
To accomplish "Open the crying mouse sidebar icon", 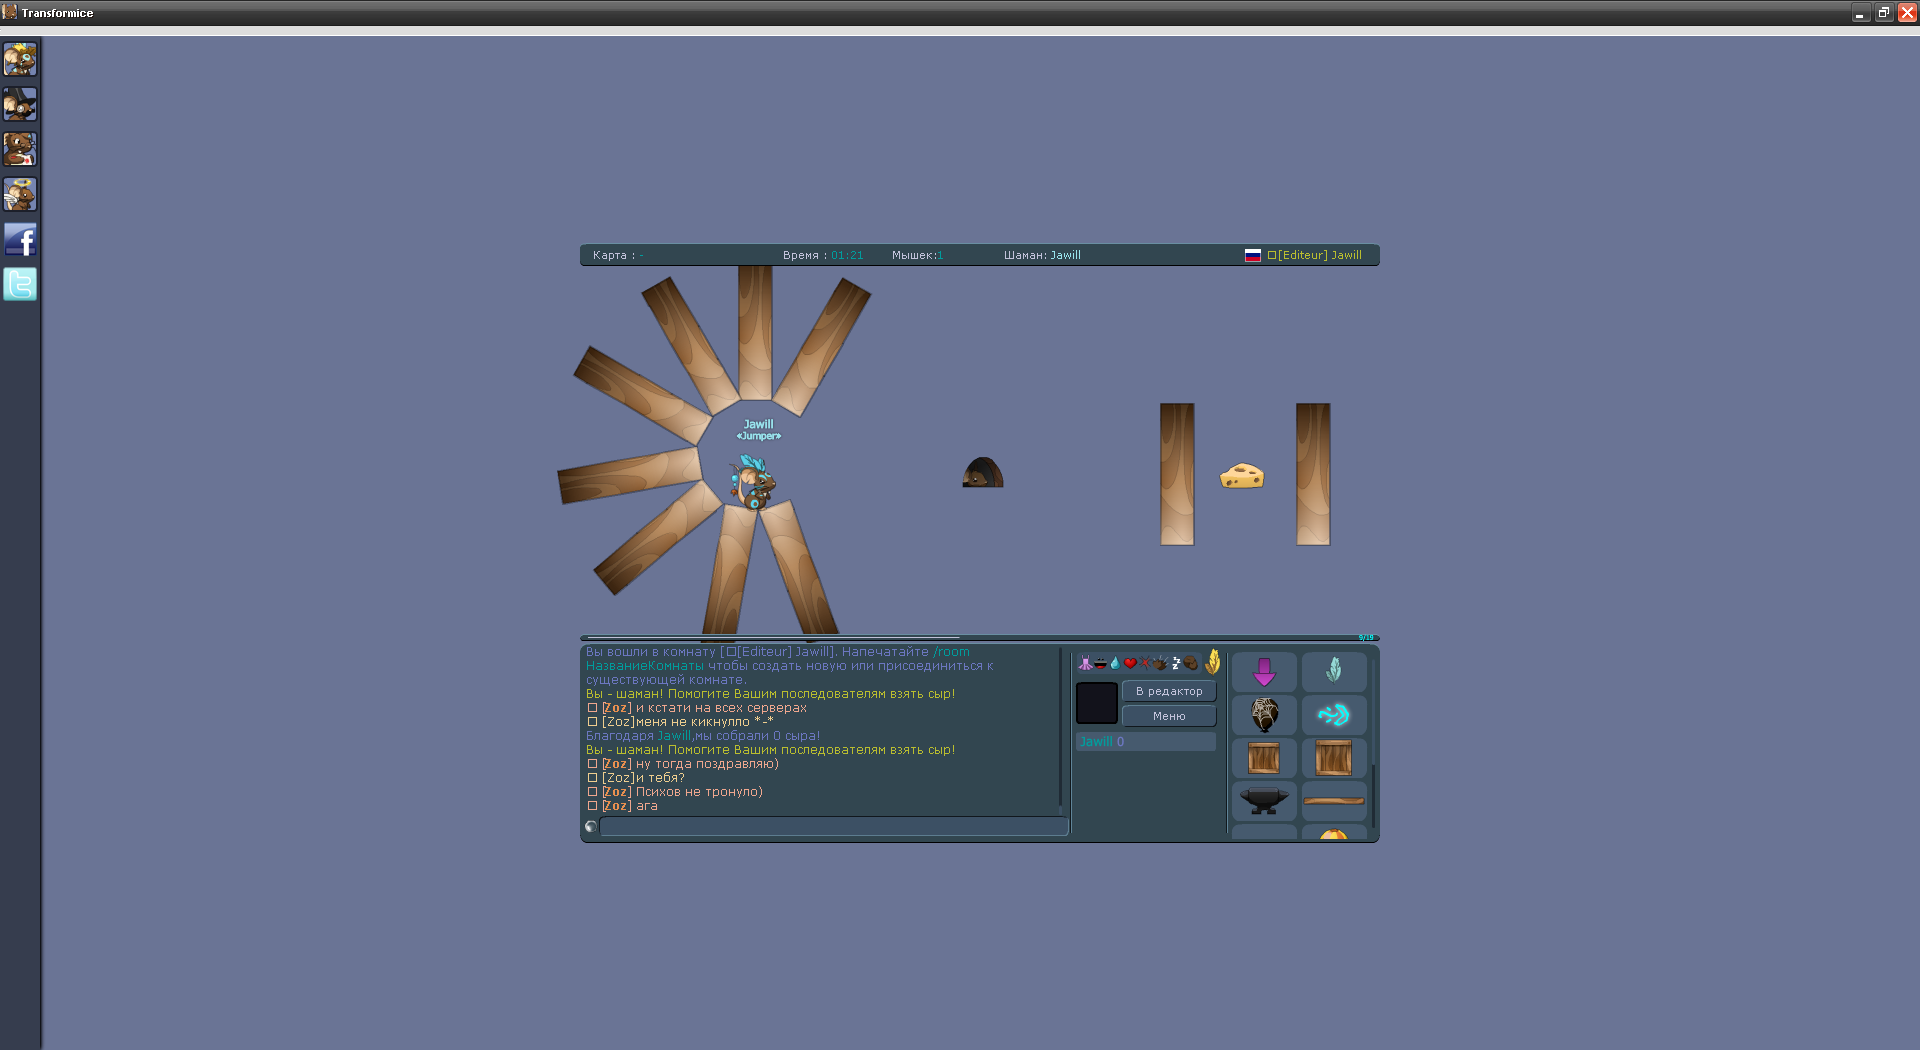I will point(20,149).
